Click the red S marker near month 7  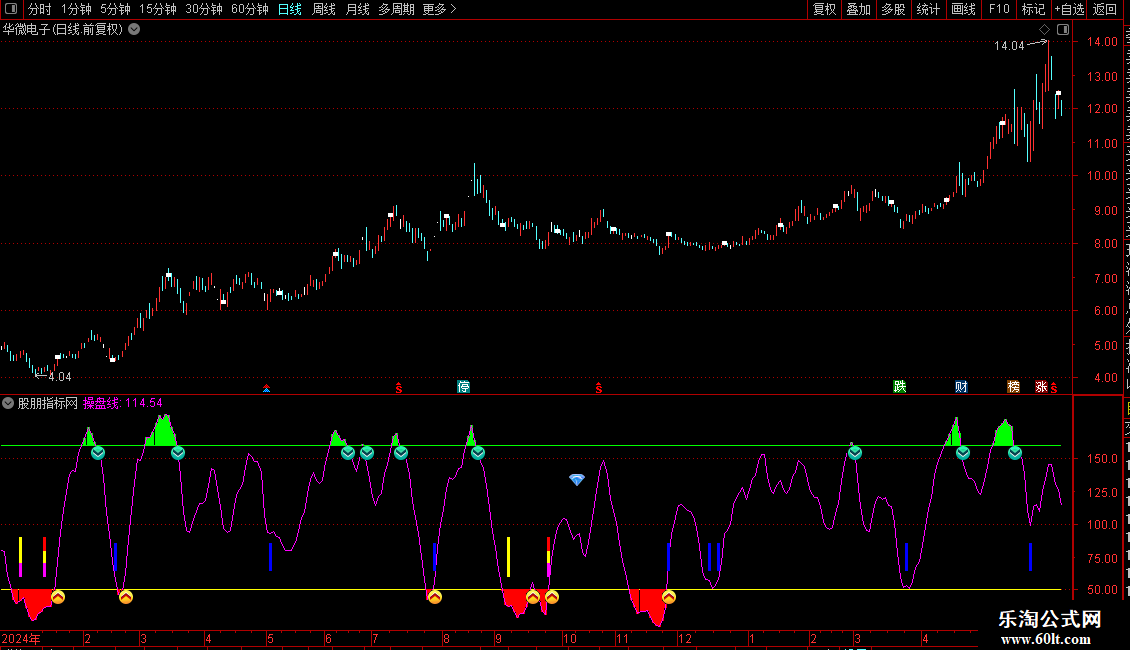pyautogui.click(x=399, y=388)
